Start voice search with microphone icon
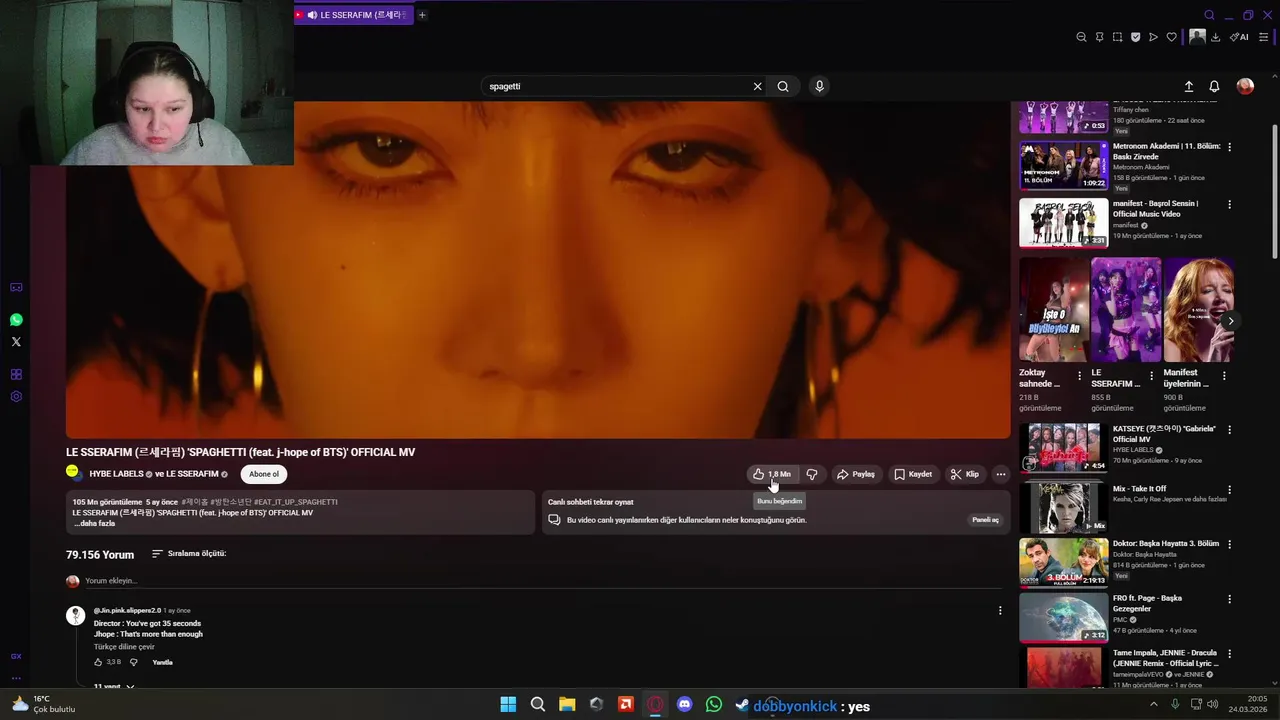The width and height of the screenshot is (1280, 720). pos(819,86)
